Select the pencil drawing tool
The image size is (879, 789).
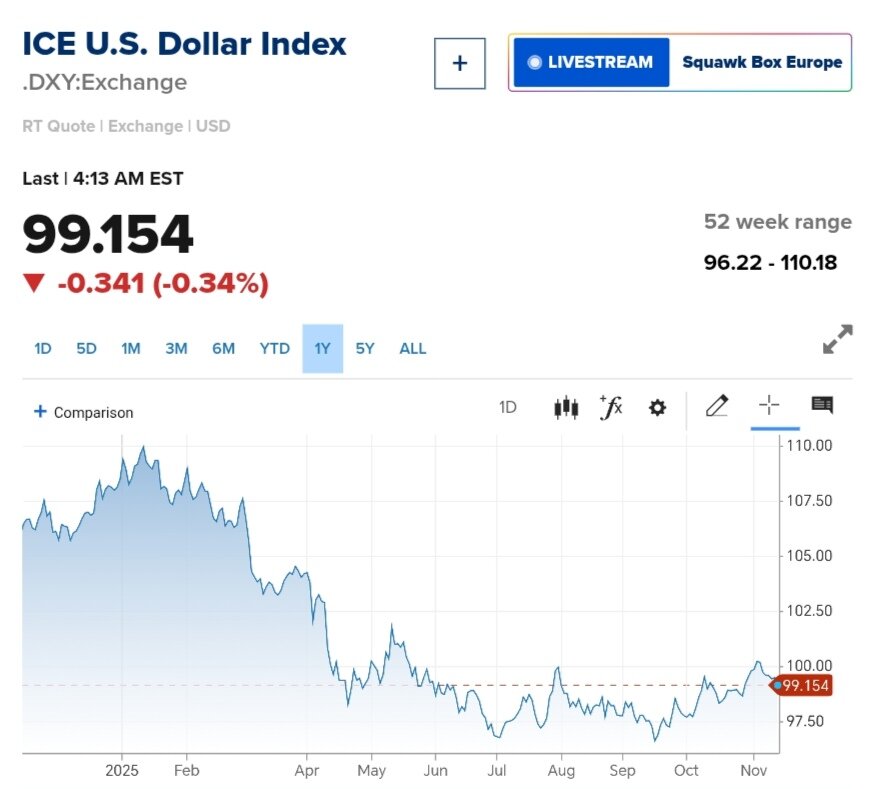coord(716,406)
